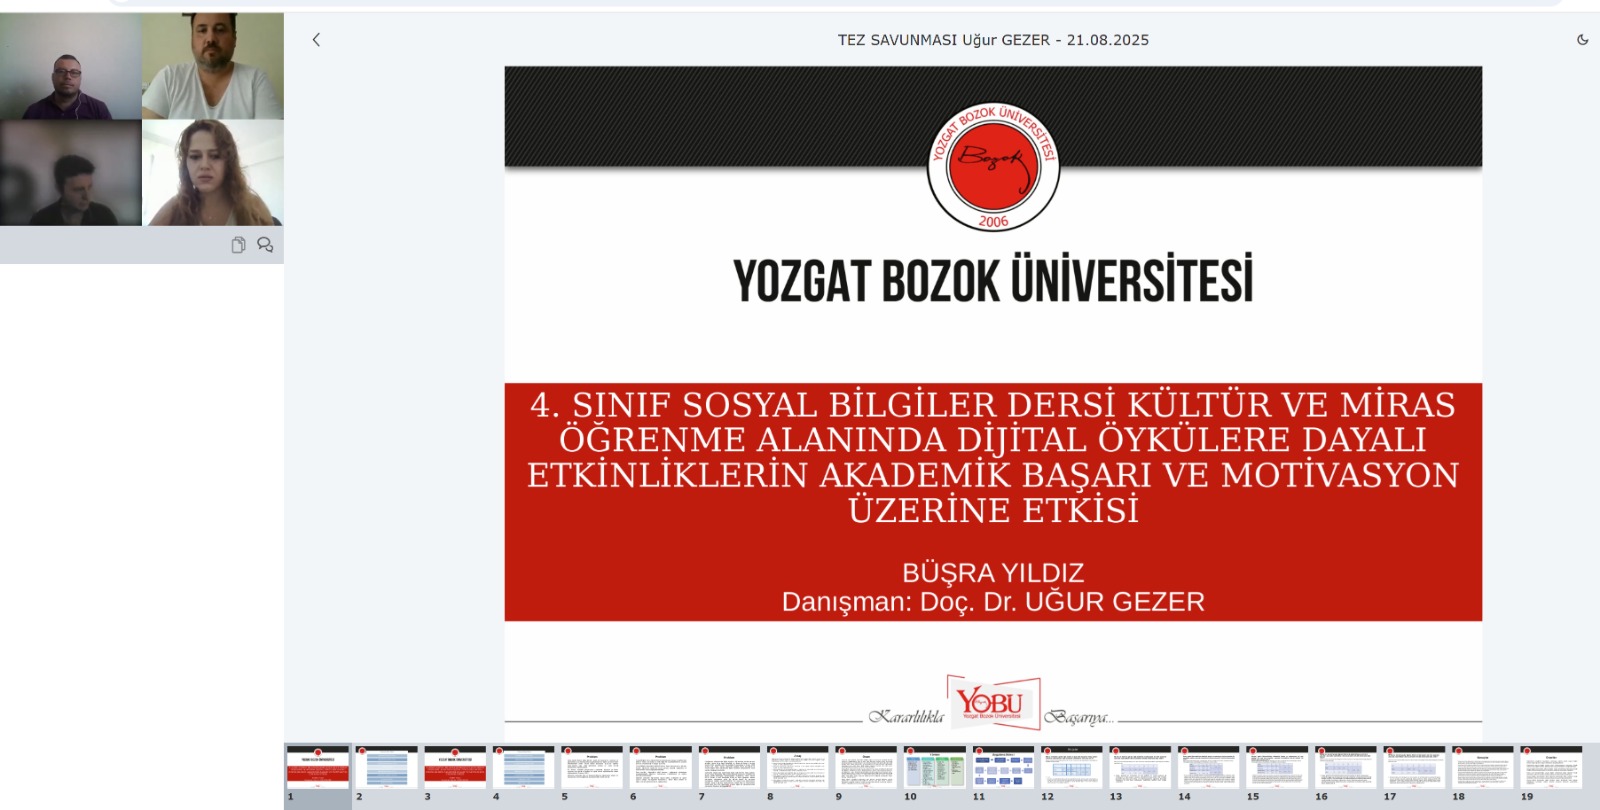The image size is (1600, 810).
Task: Toggle dark mode moon icon
Action: [1582, 40]
